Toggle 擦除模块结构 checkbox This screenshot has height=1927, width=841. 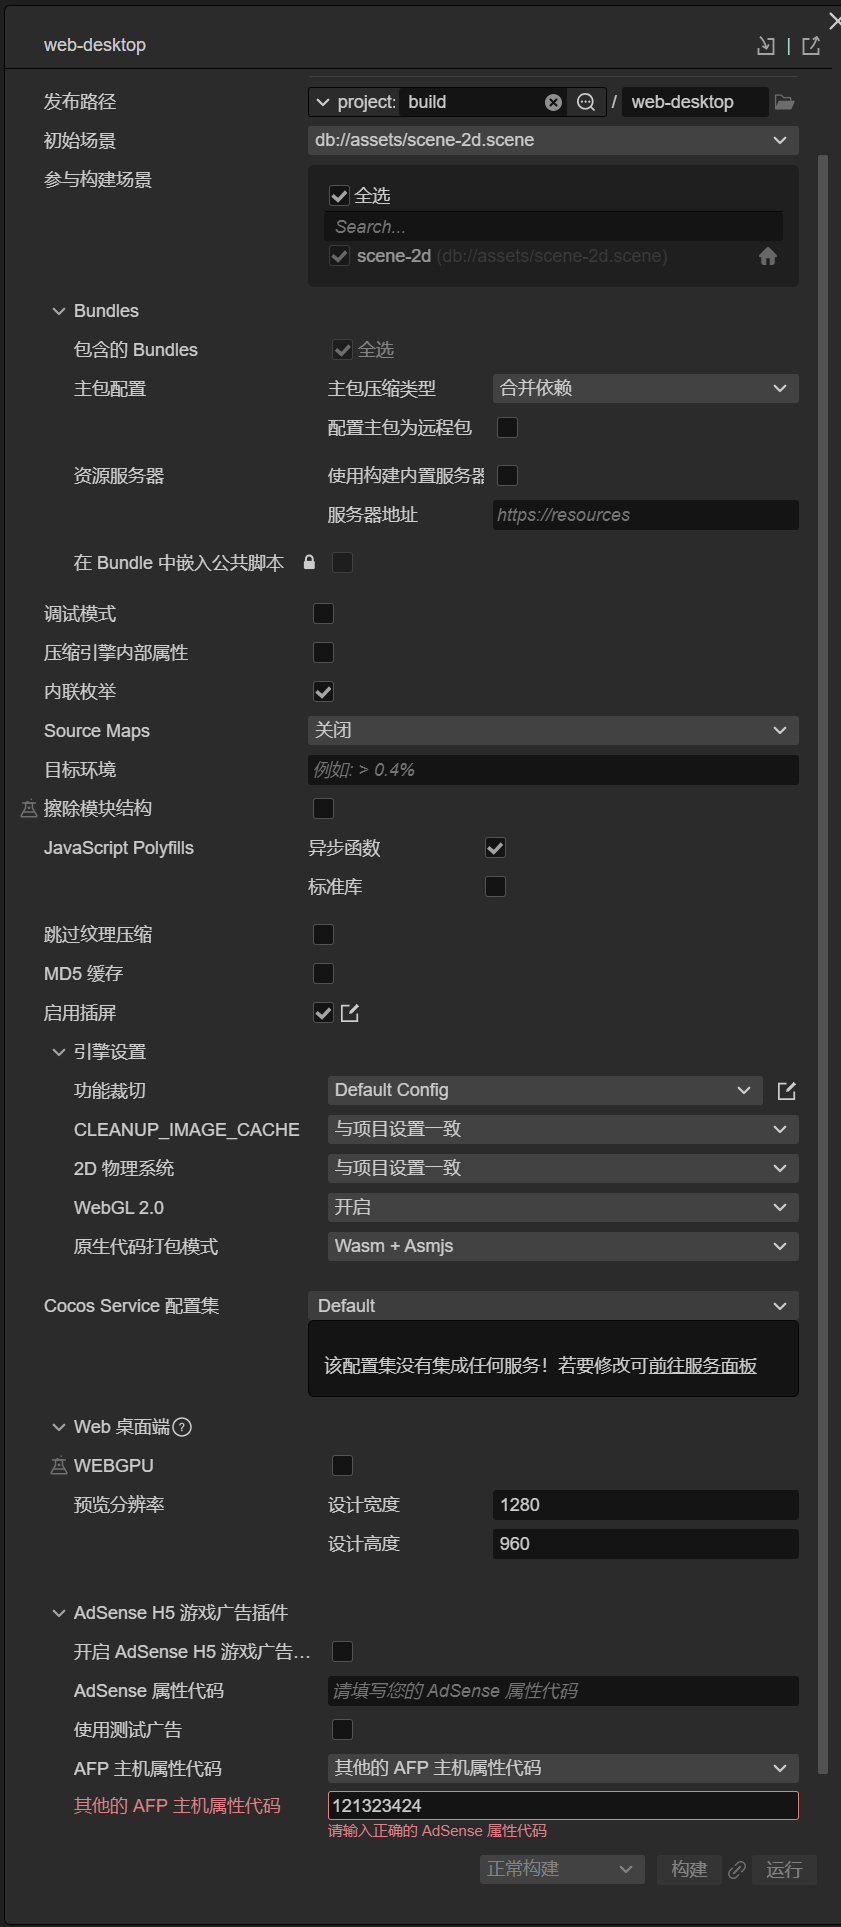[x=324, y=808]
